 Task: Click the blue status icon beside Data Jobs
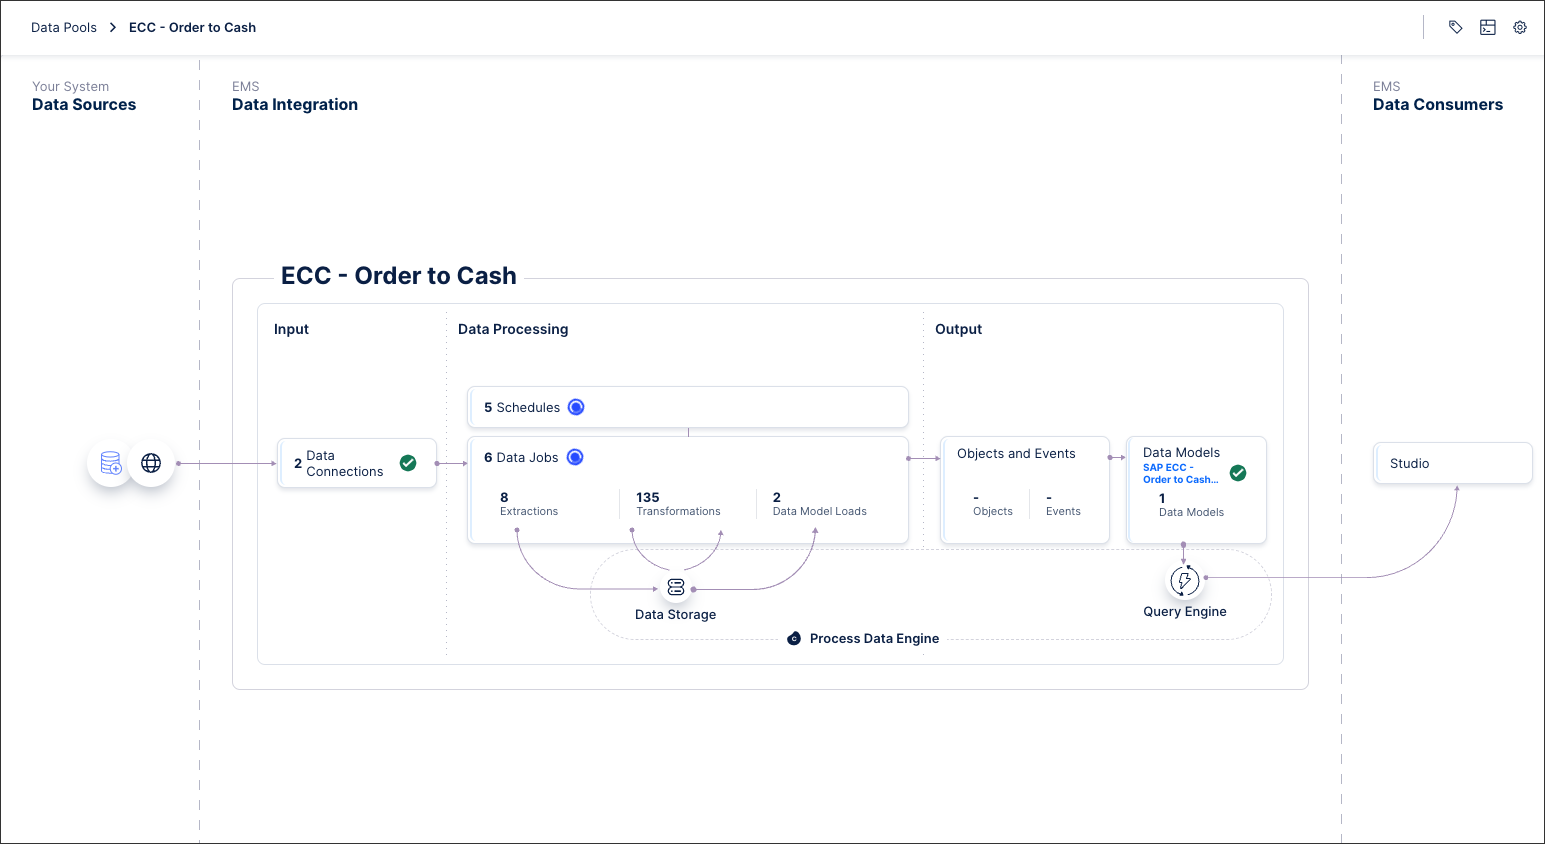tap(575, 457)
